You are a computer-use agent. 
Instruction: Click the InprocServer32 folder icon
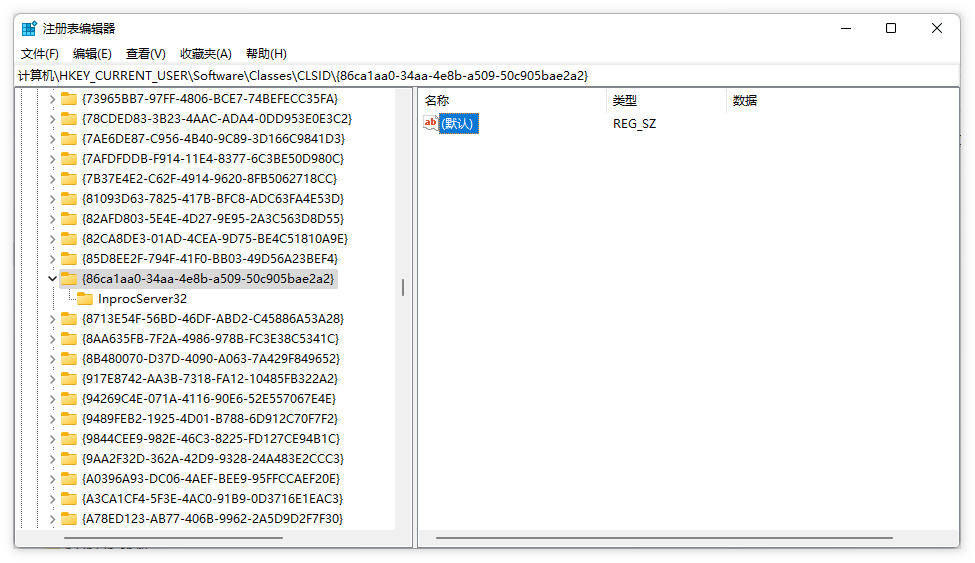[85, 298]
